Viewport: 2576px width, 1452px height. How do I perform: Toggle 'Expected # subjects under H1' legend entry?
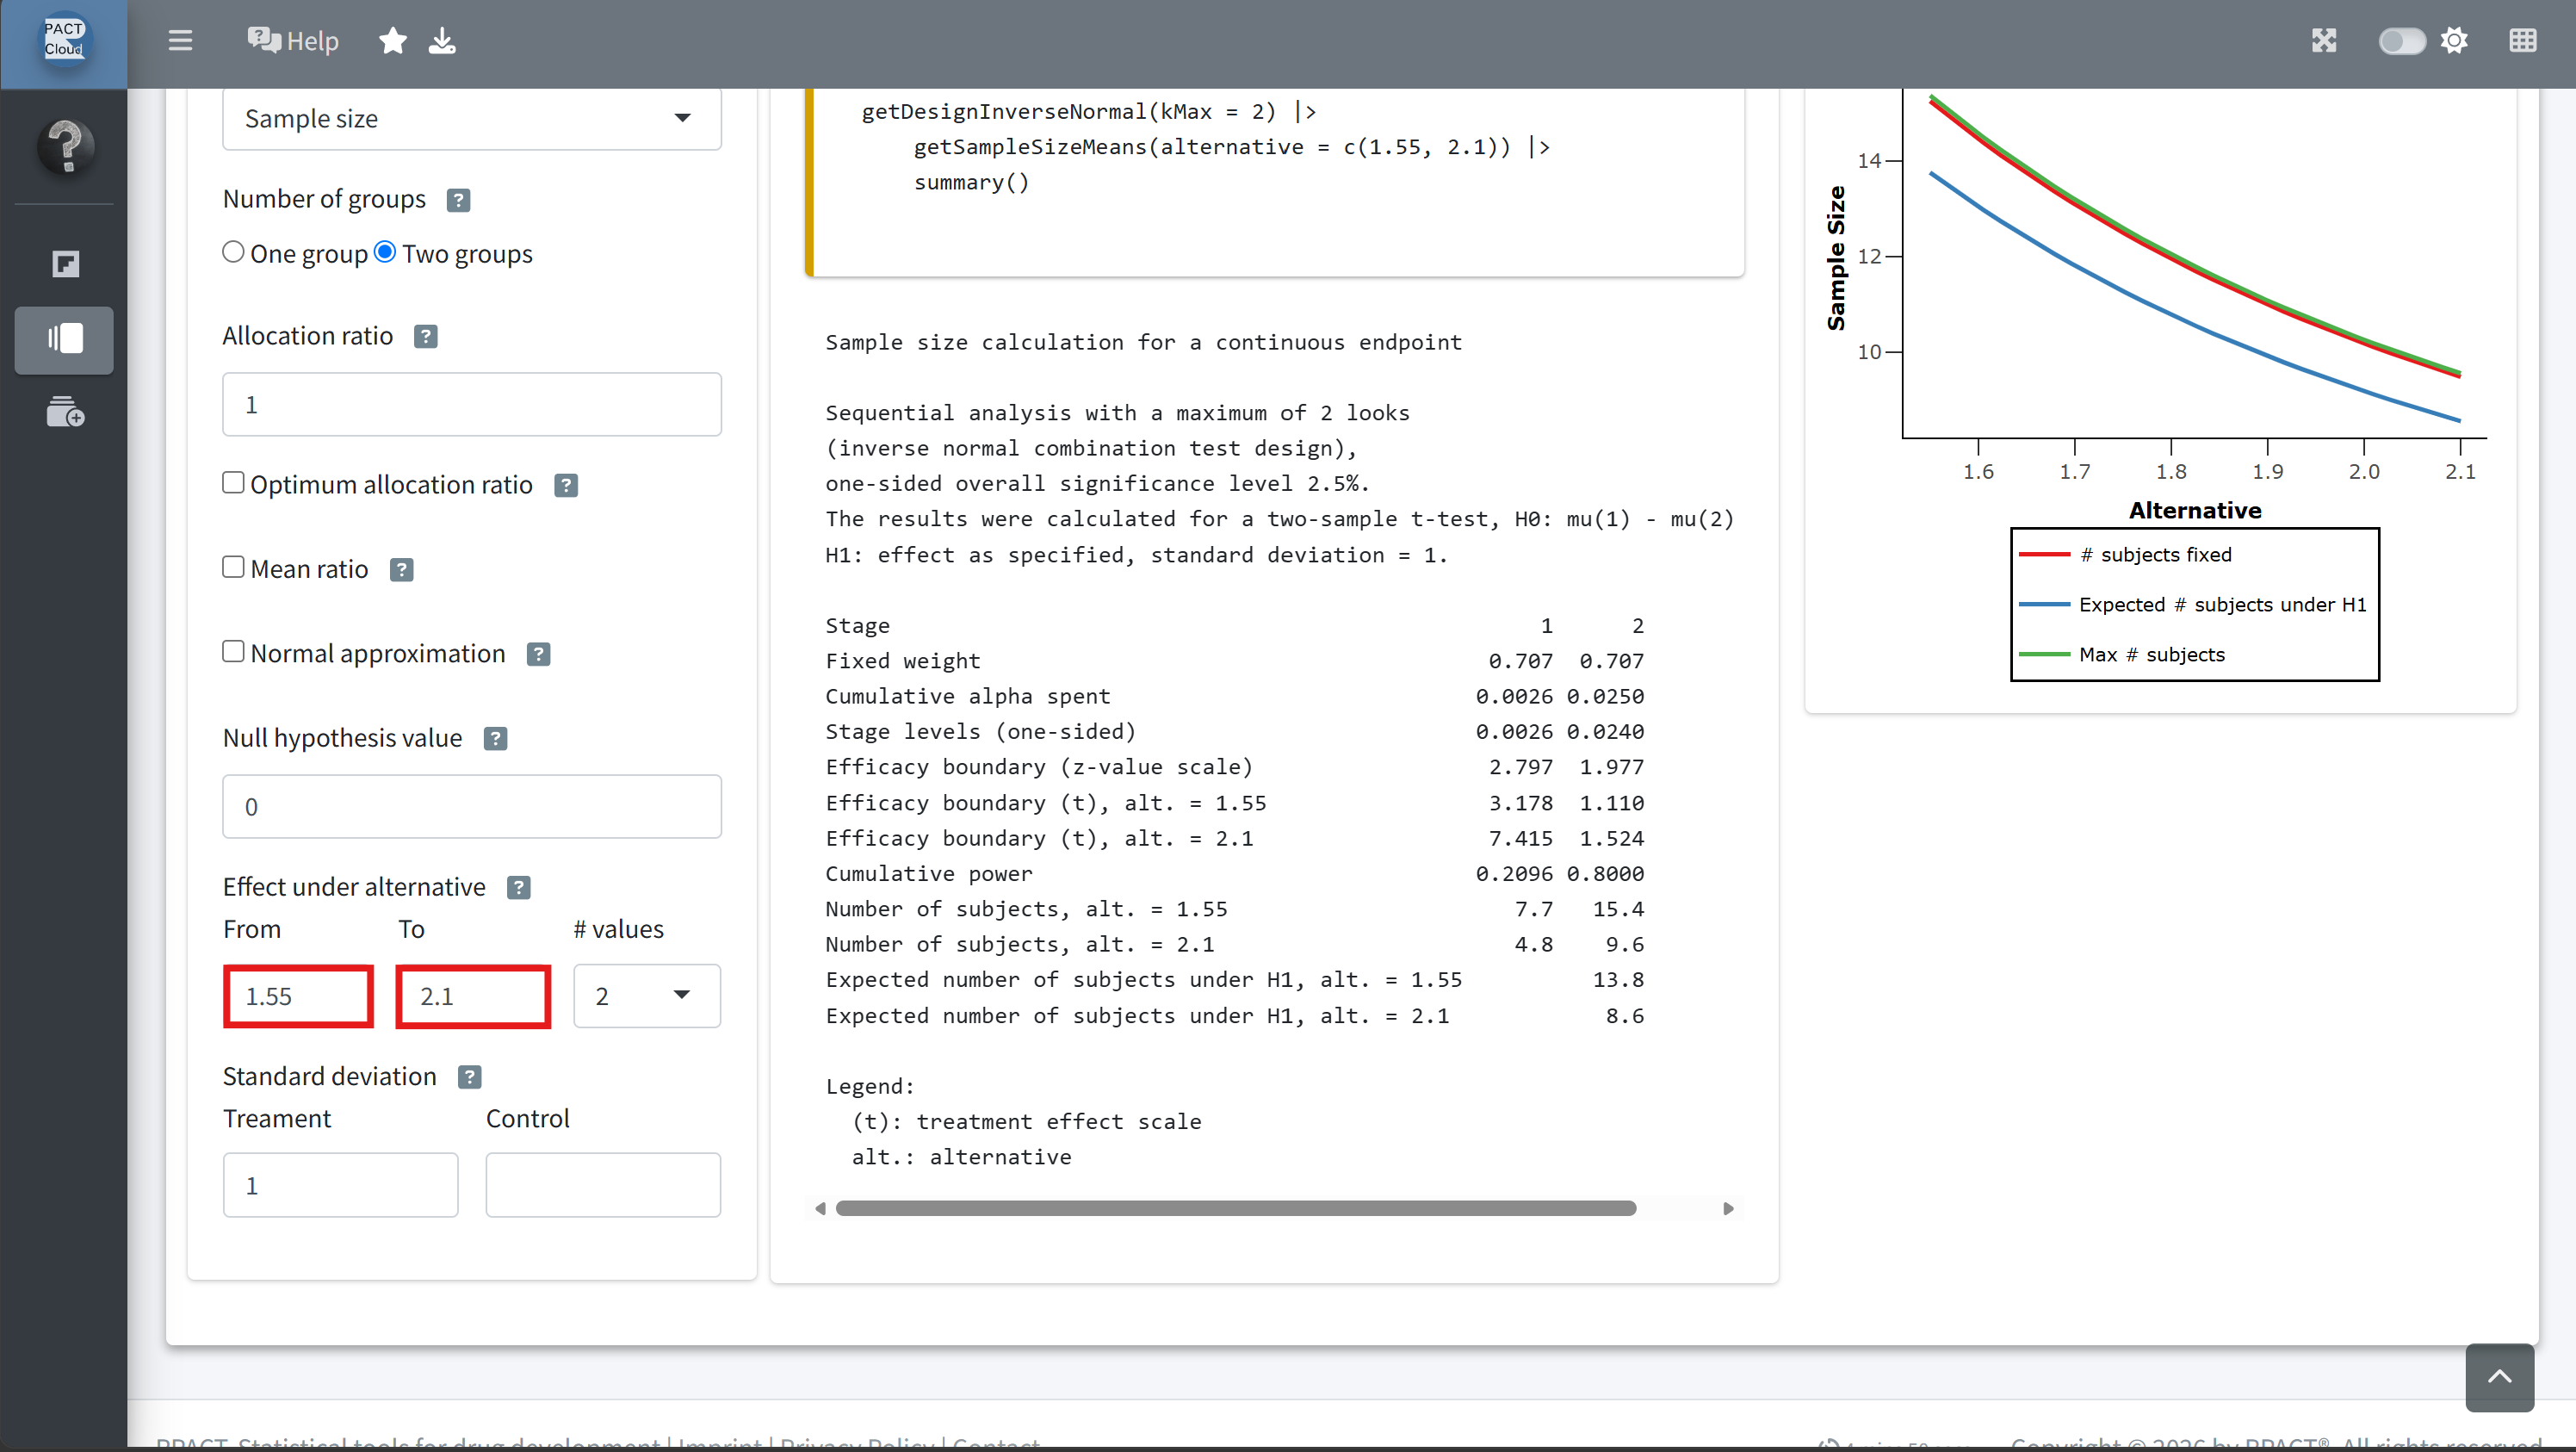click(2192, 605)
